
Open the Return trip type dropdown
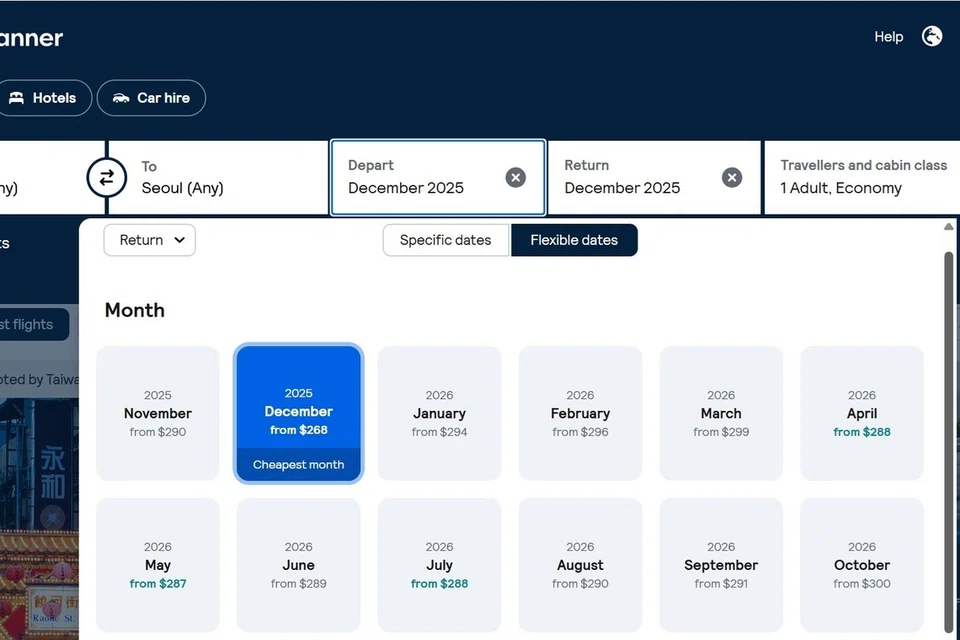pyautogui.click(x=149, y=240)
